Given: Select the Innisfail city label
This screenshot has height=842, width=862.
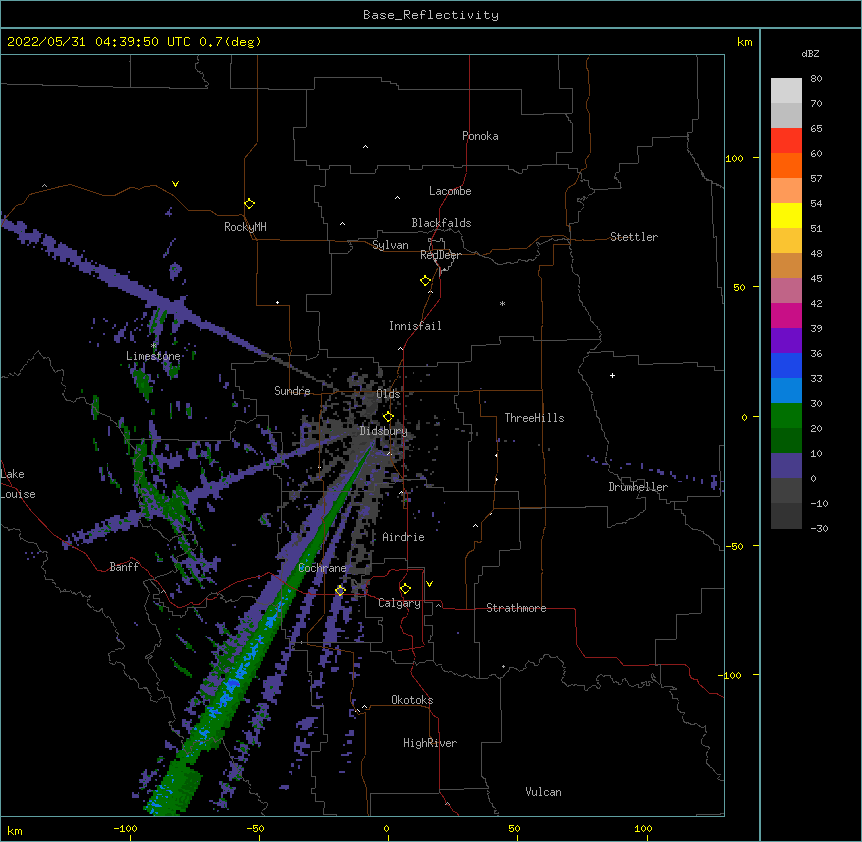Looking at the screenshot, I should coord(415,326).
